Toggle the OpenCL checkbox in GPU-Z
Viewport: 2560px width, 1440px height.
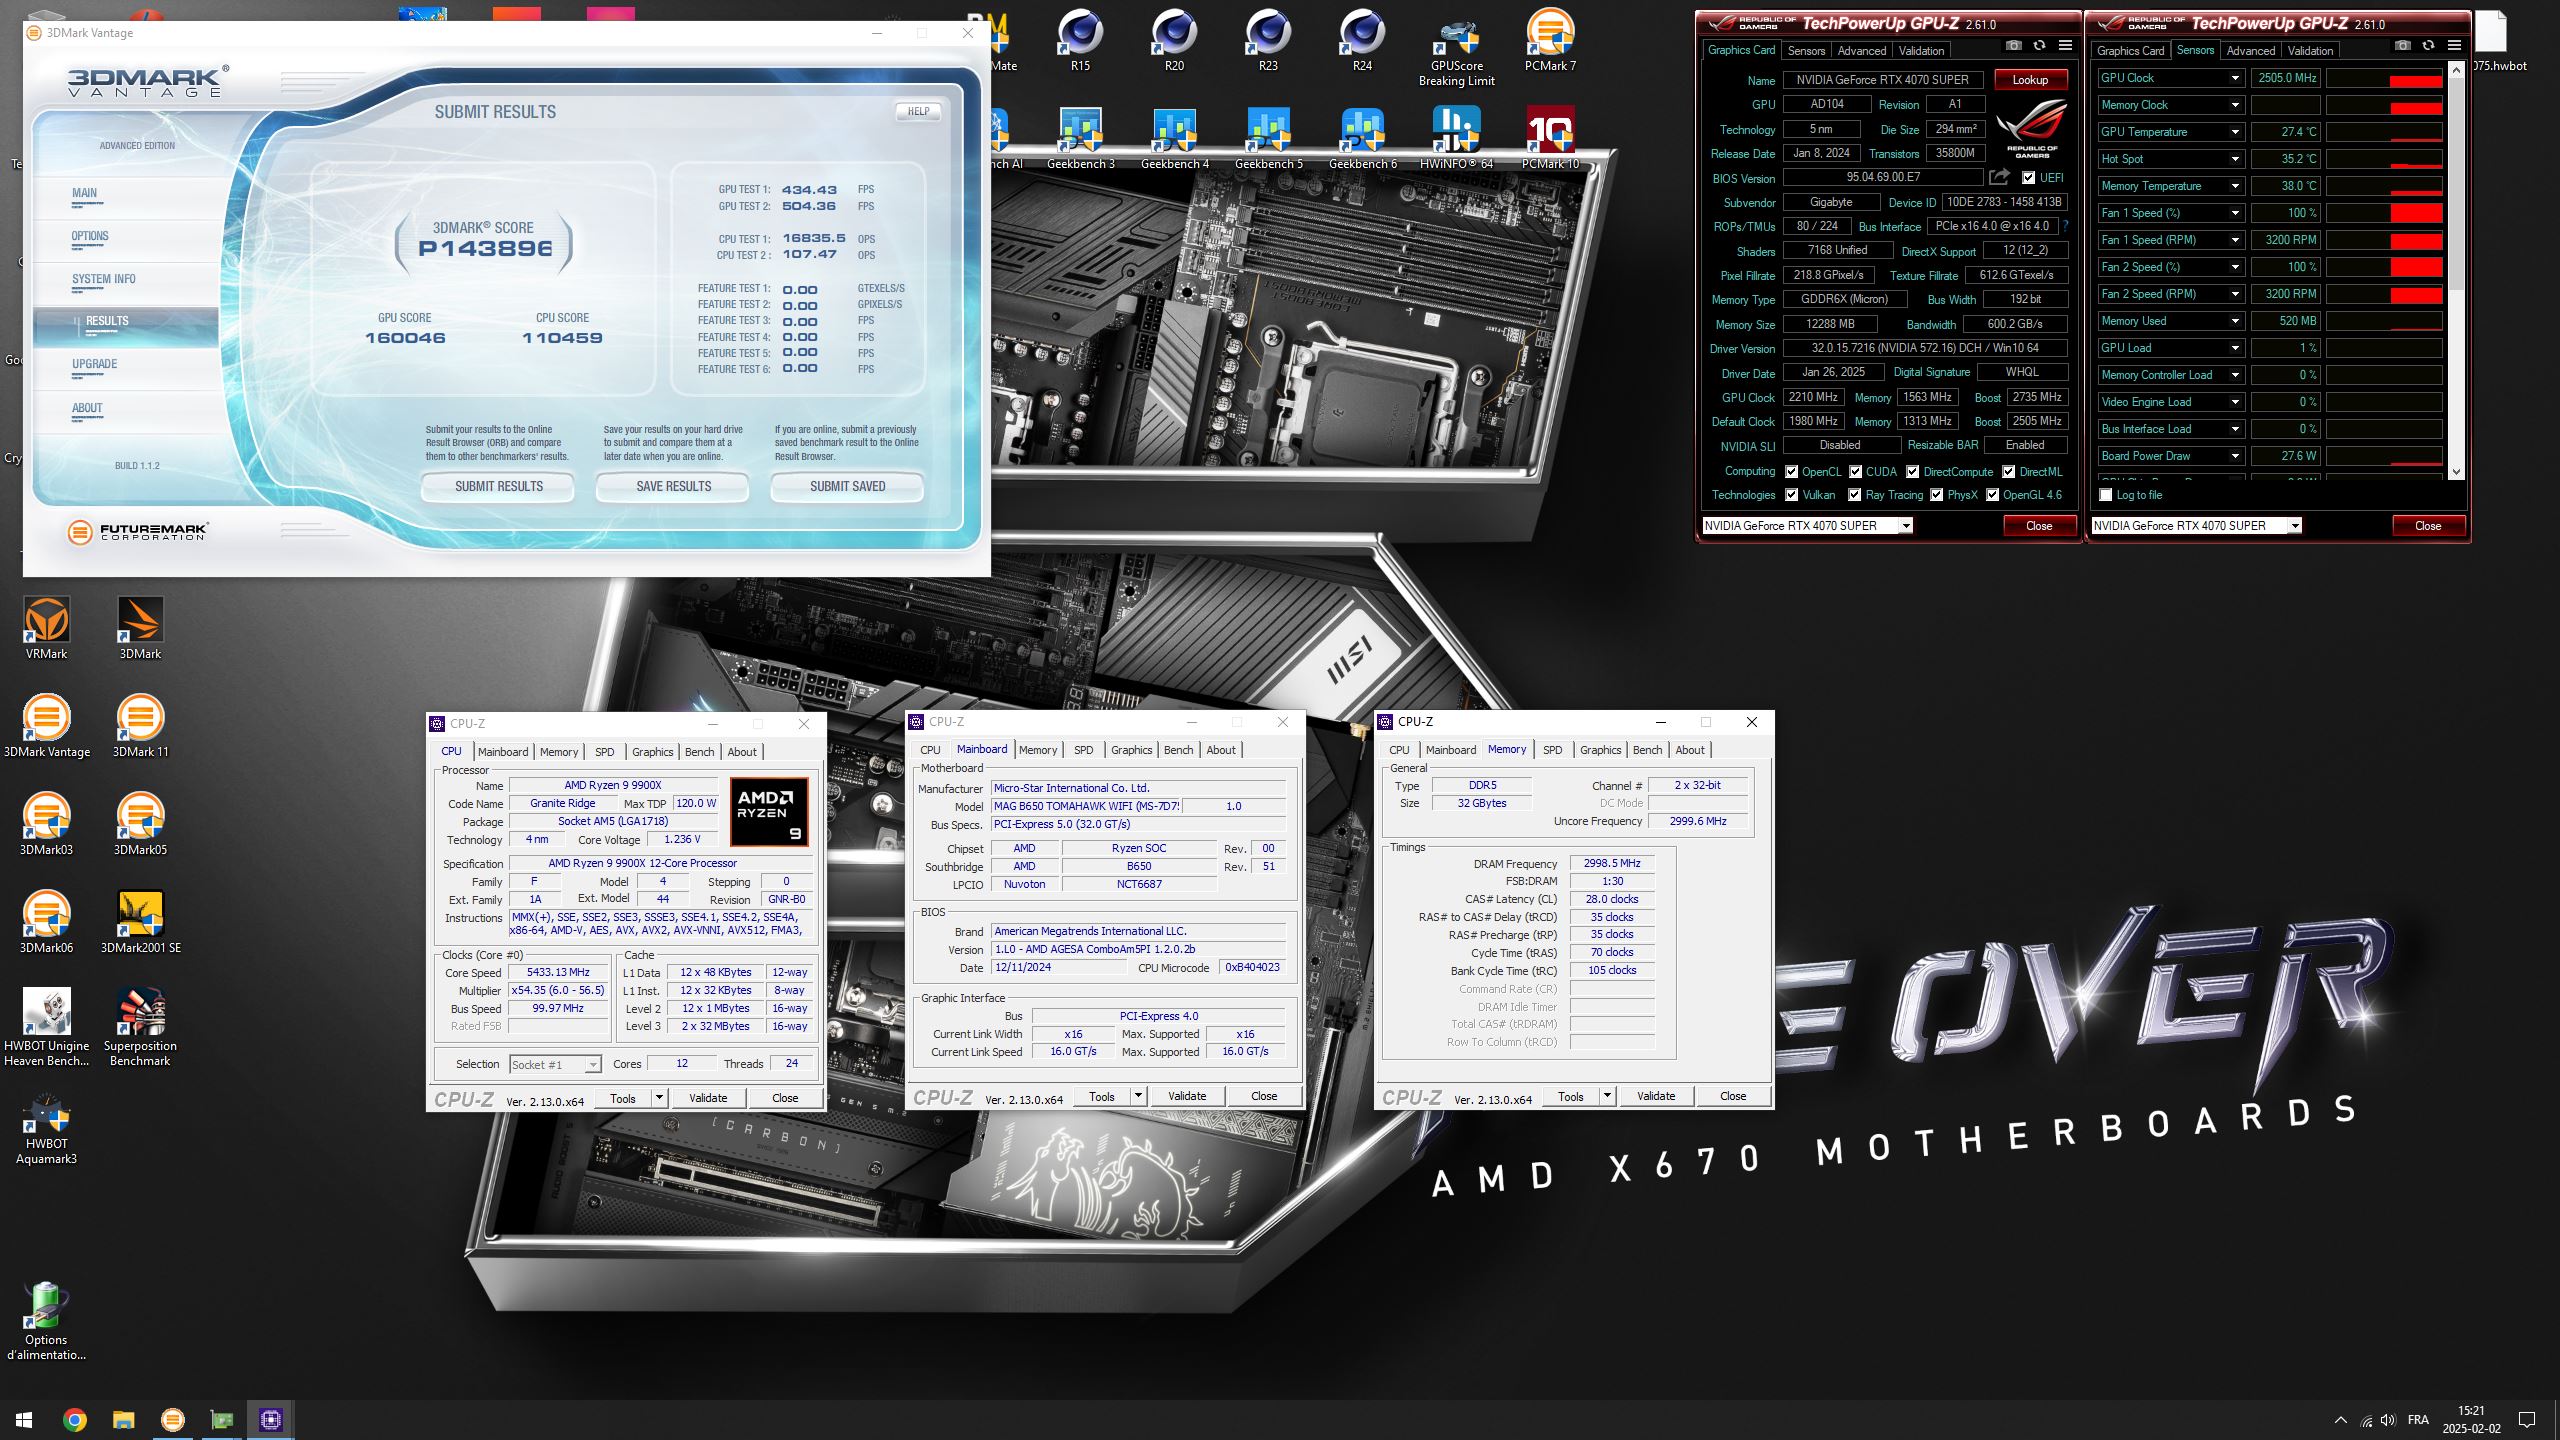1792,472
